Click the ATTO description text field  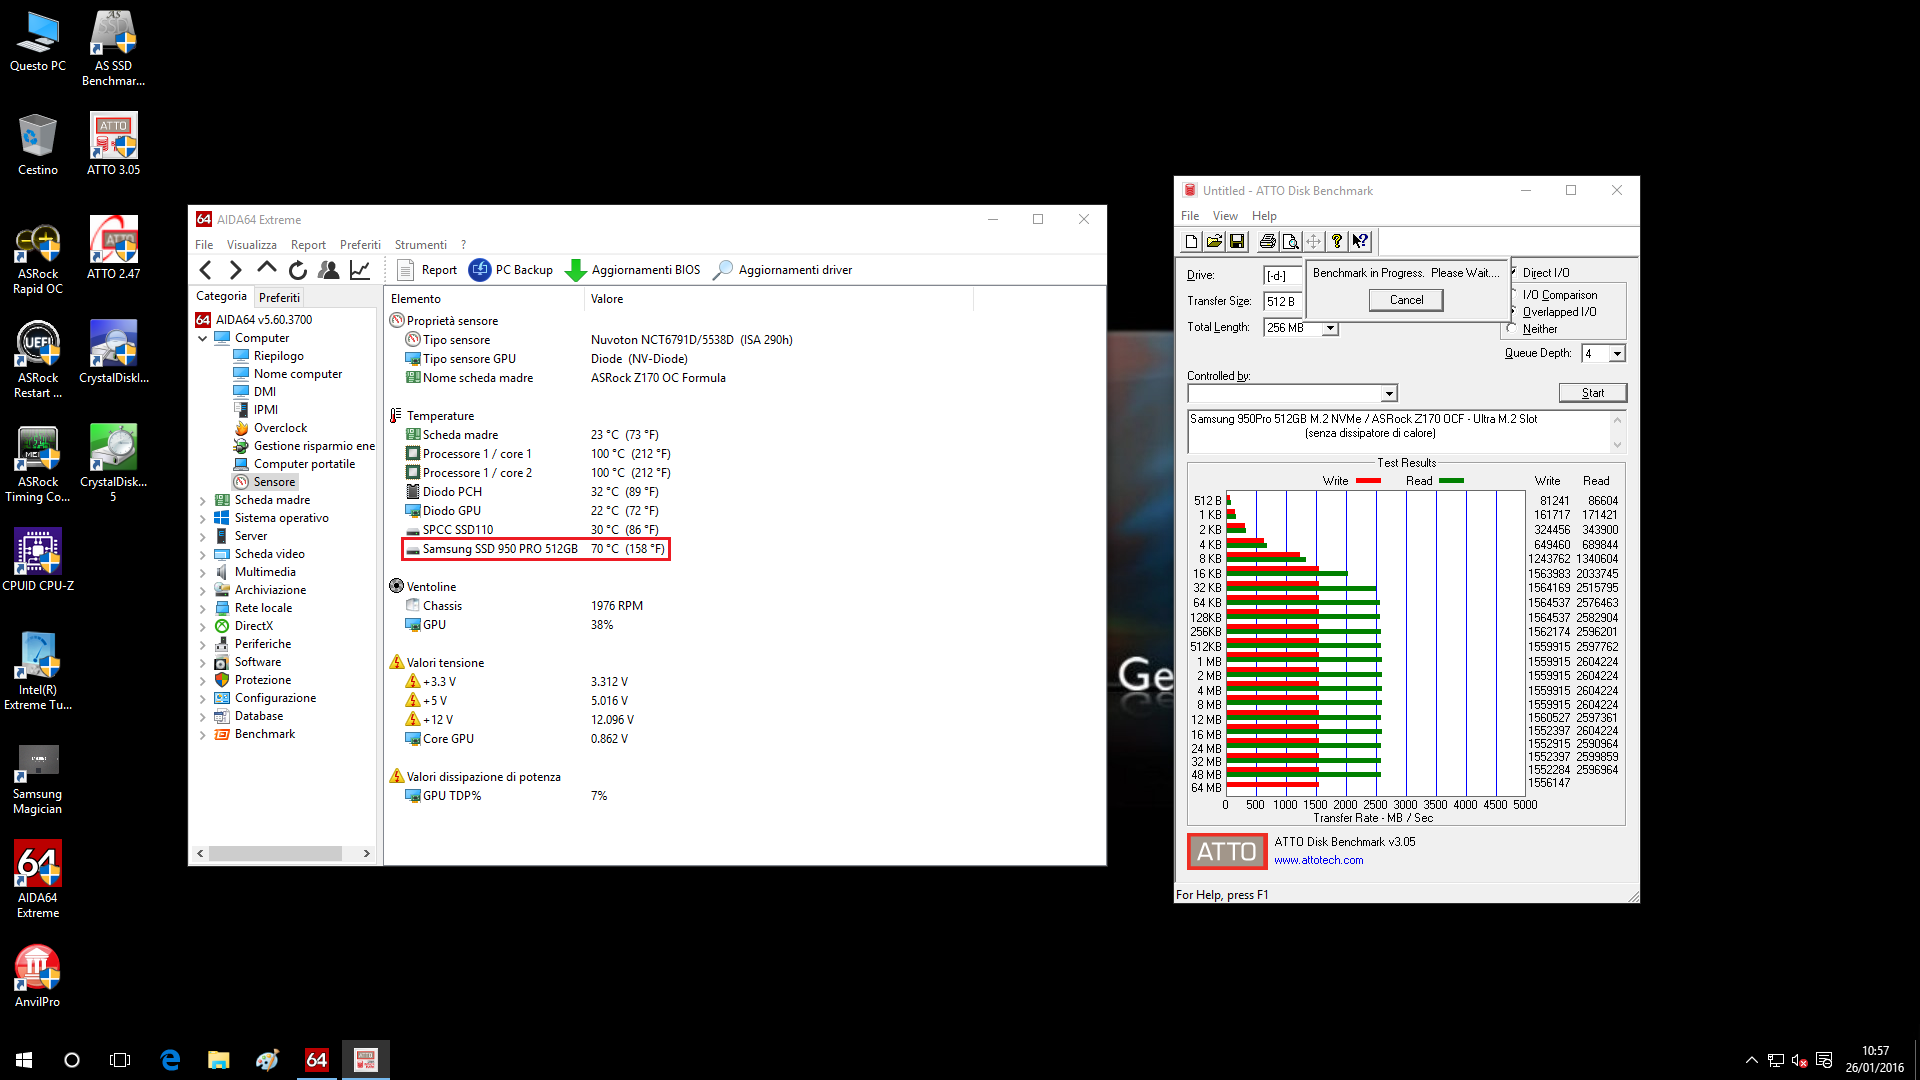pyautogui.click(x=1398, y=432)
